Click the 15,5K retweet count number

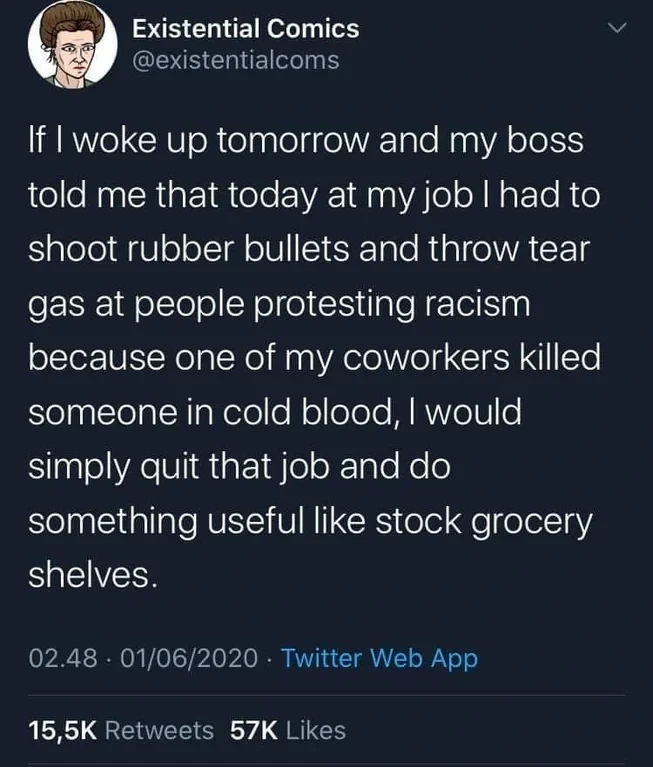pos(62,731)
